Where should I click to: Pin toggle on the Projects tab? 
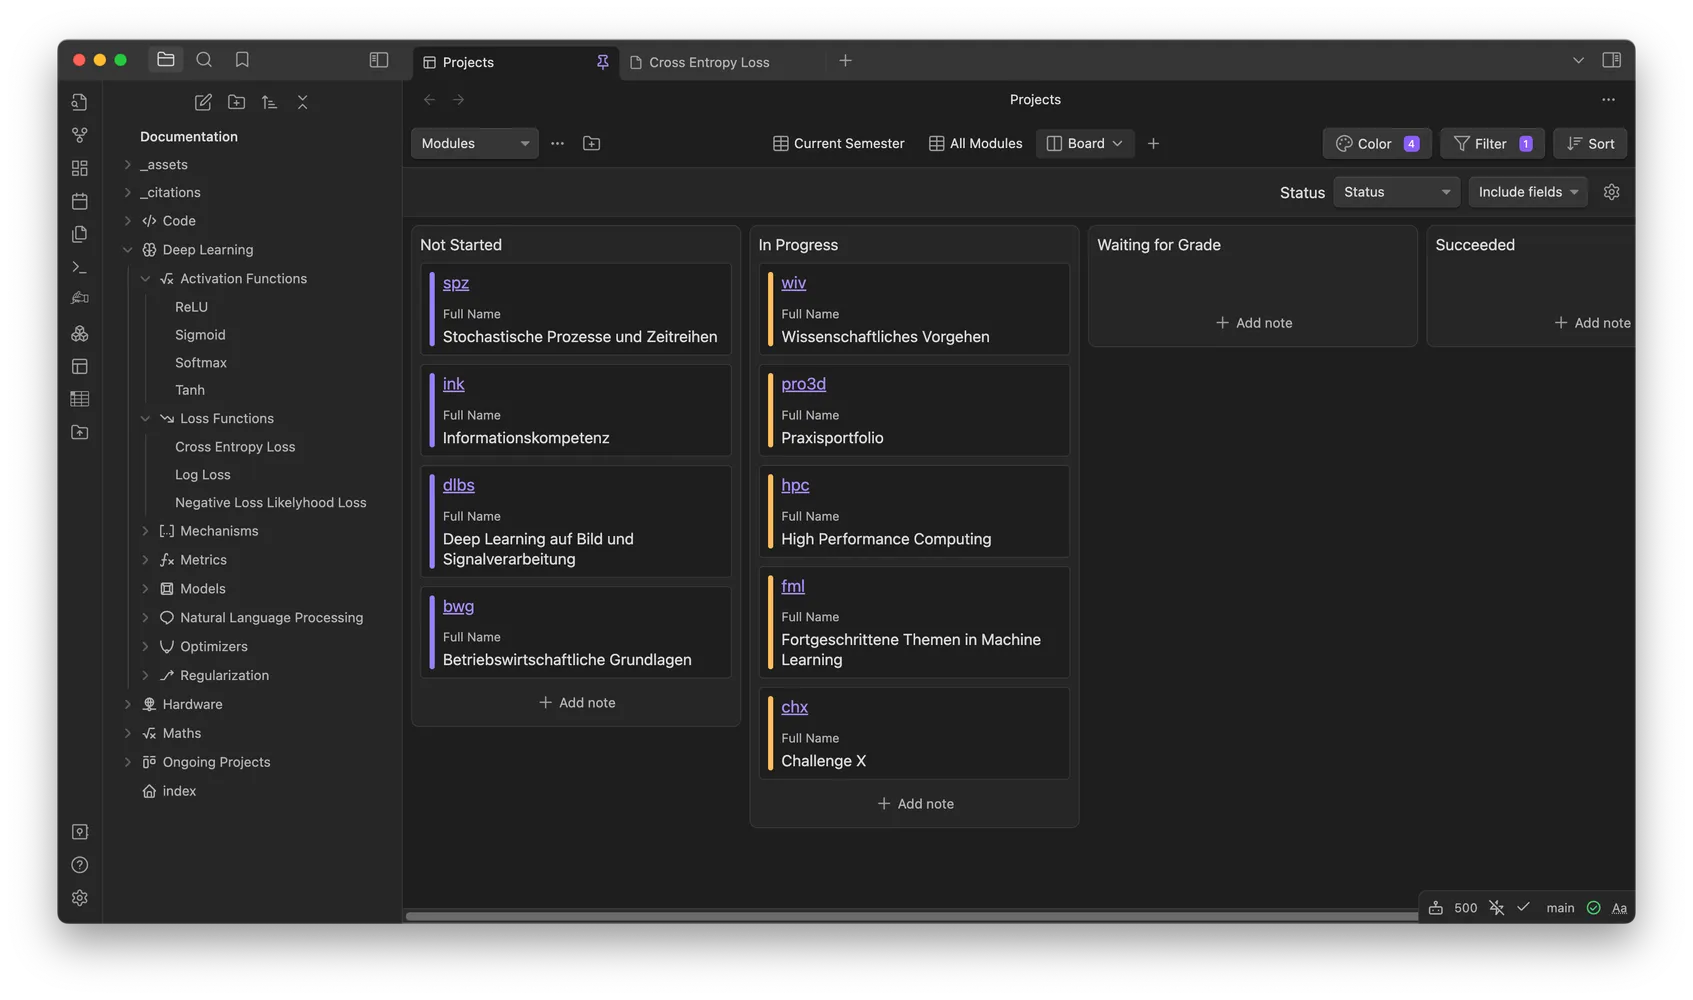[602, 61]
